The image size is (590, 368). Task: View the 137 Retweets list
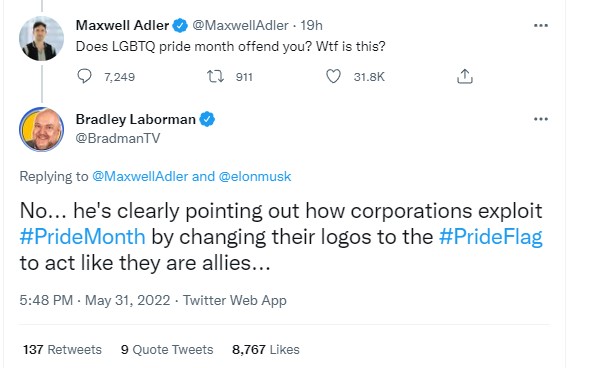(62, 350)
